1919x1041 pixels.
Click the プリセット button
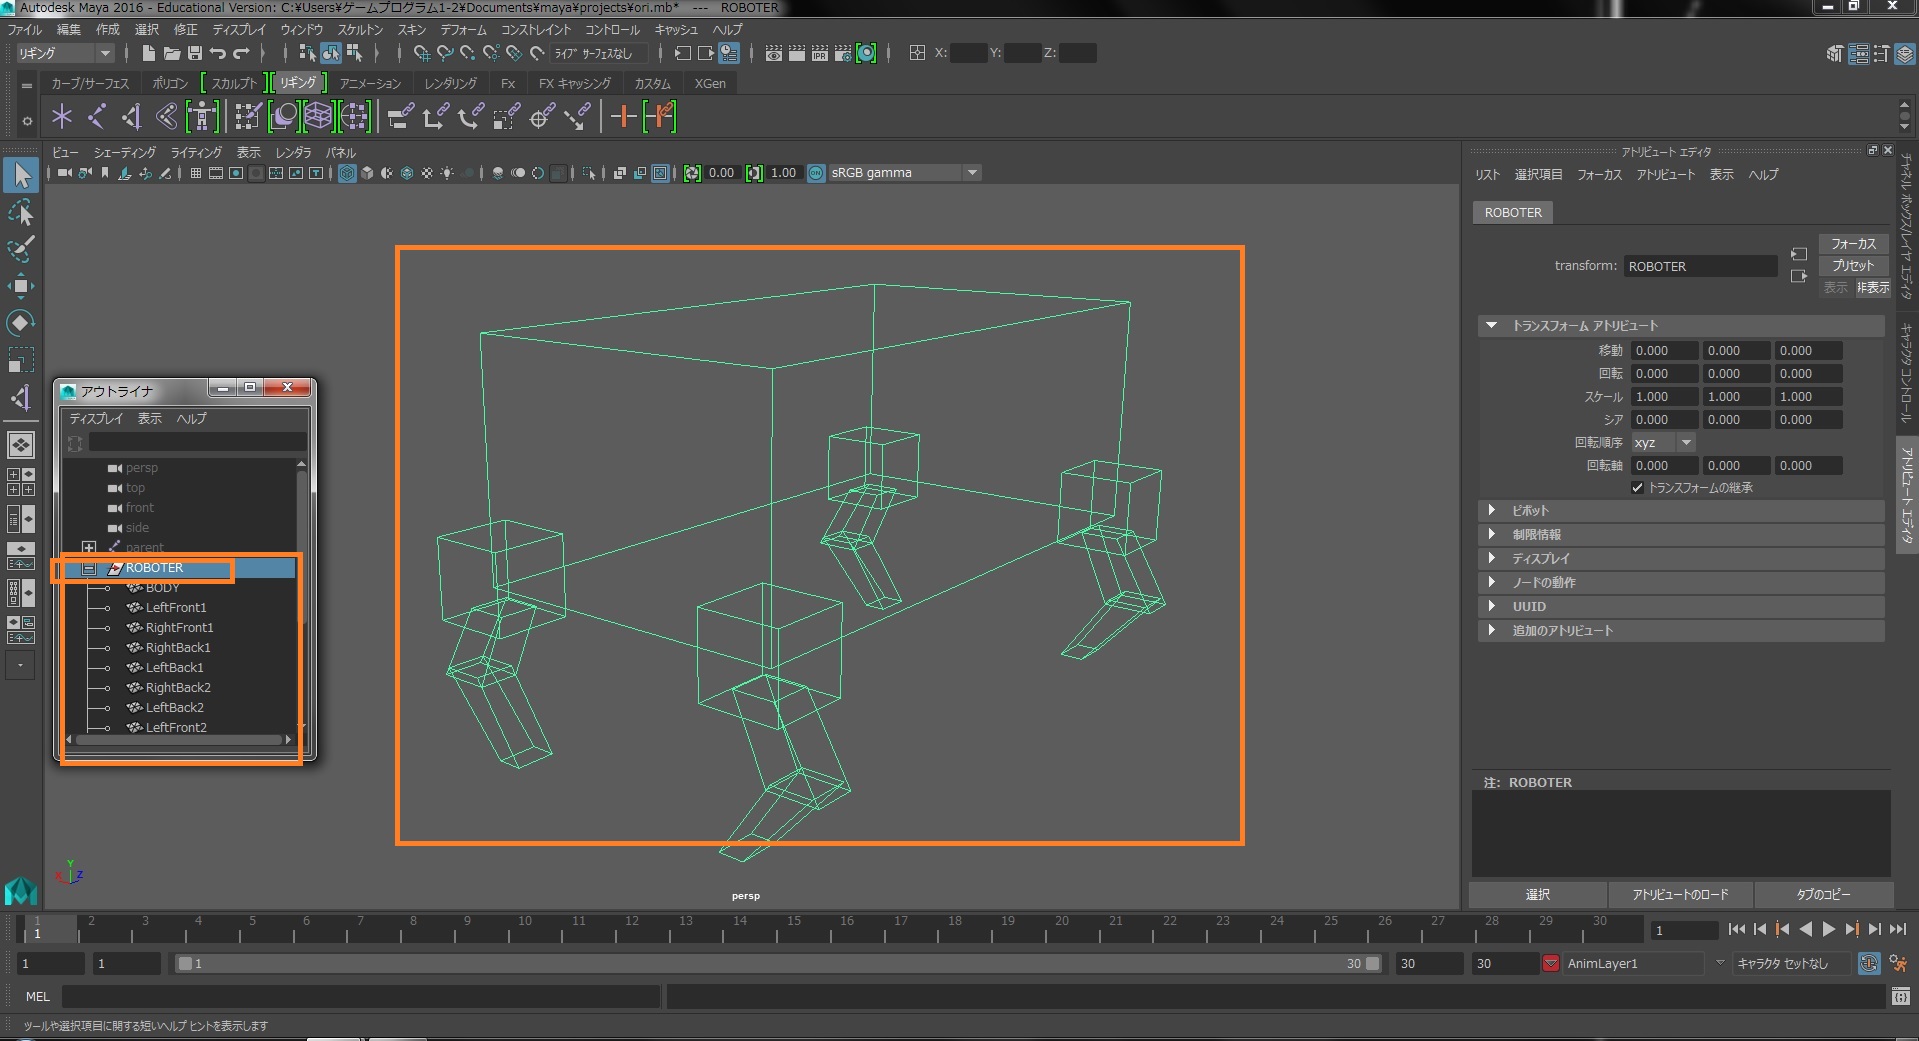pyautogui.click(x=1853, y=266)
